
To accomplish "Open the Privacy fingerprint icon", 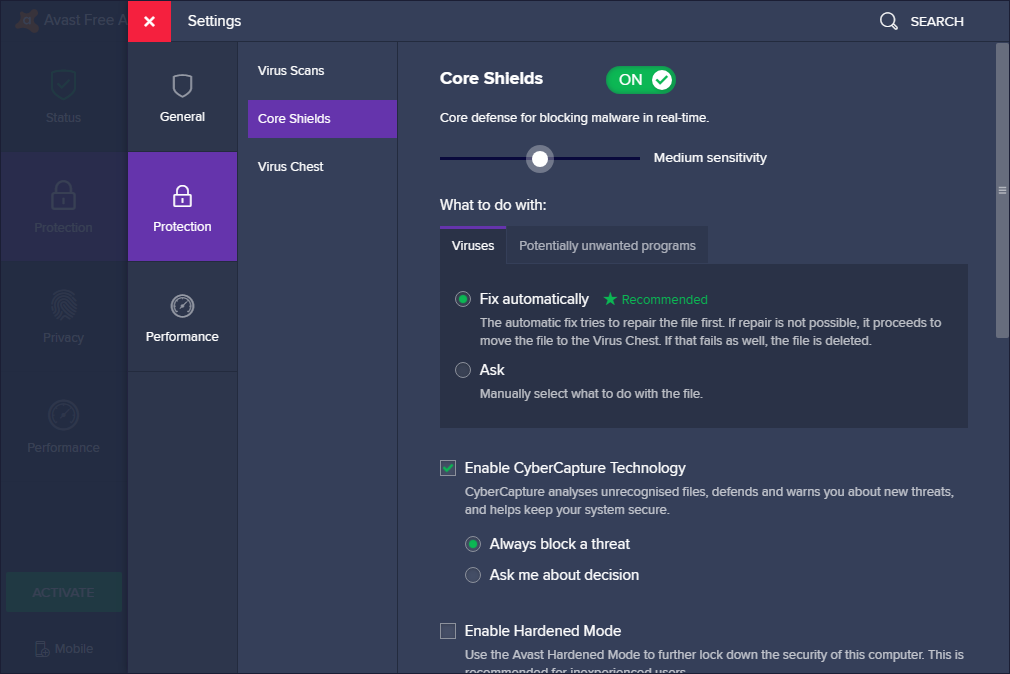I will click(x=63, y=305).
